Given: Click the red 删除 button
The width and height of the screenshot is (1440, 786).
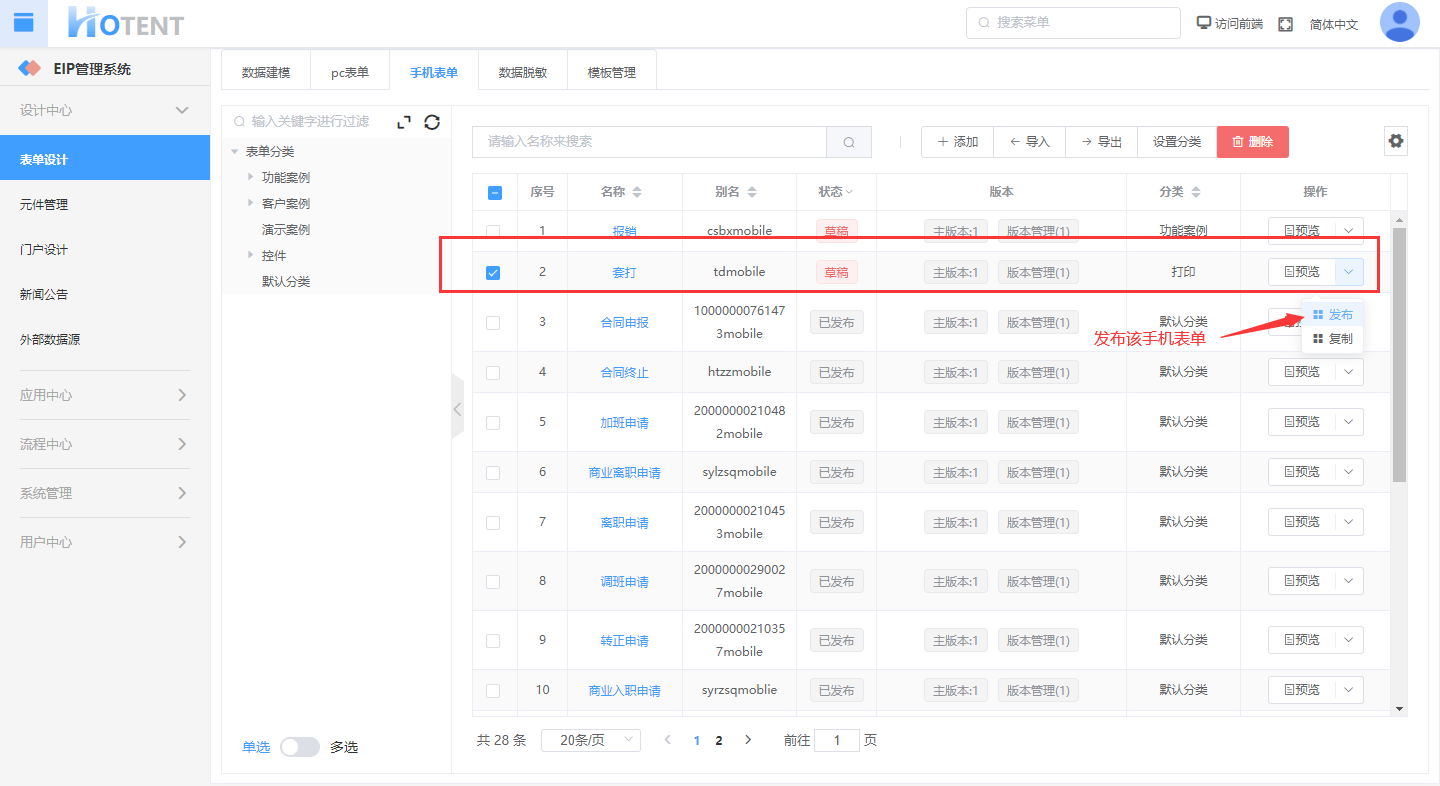Looking at the screenshot, I should pyautogui.click(x=1252, y=142).
